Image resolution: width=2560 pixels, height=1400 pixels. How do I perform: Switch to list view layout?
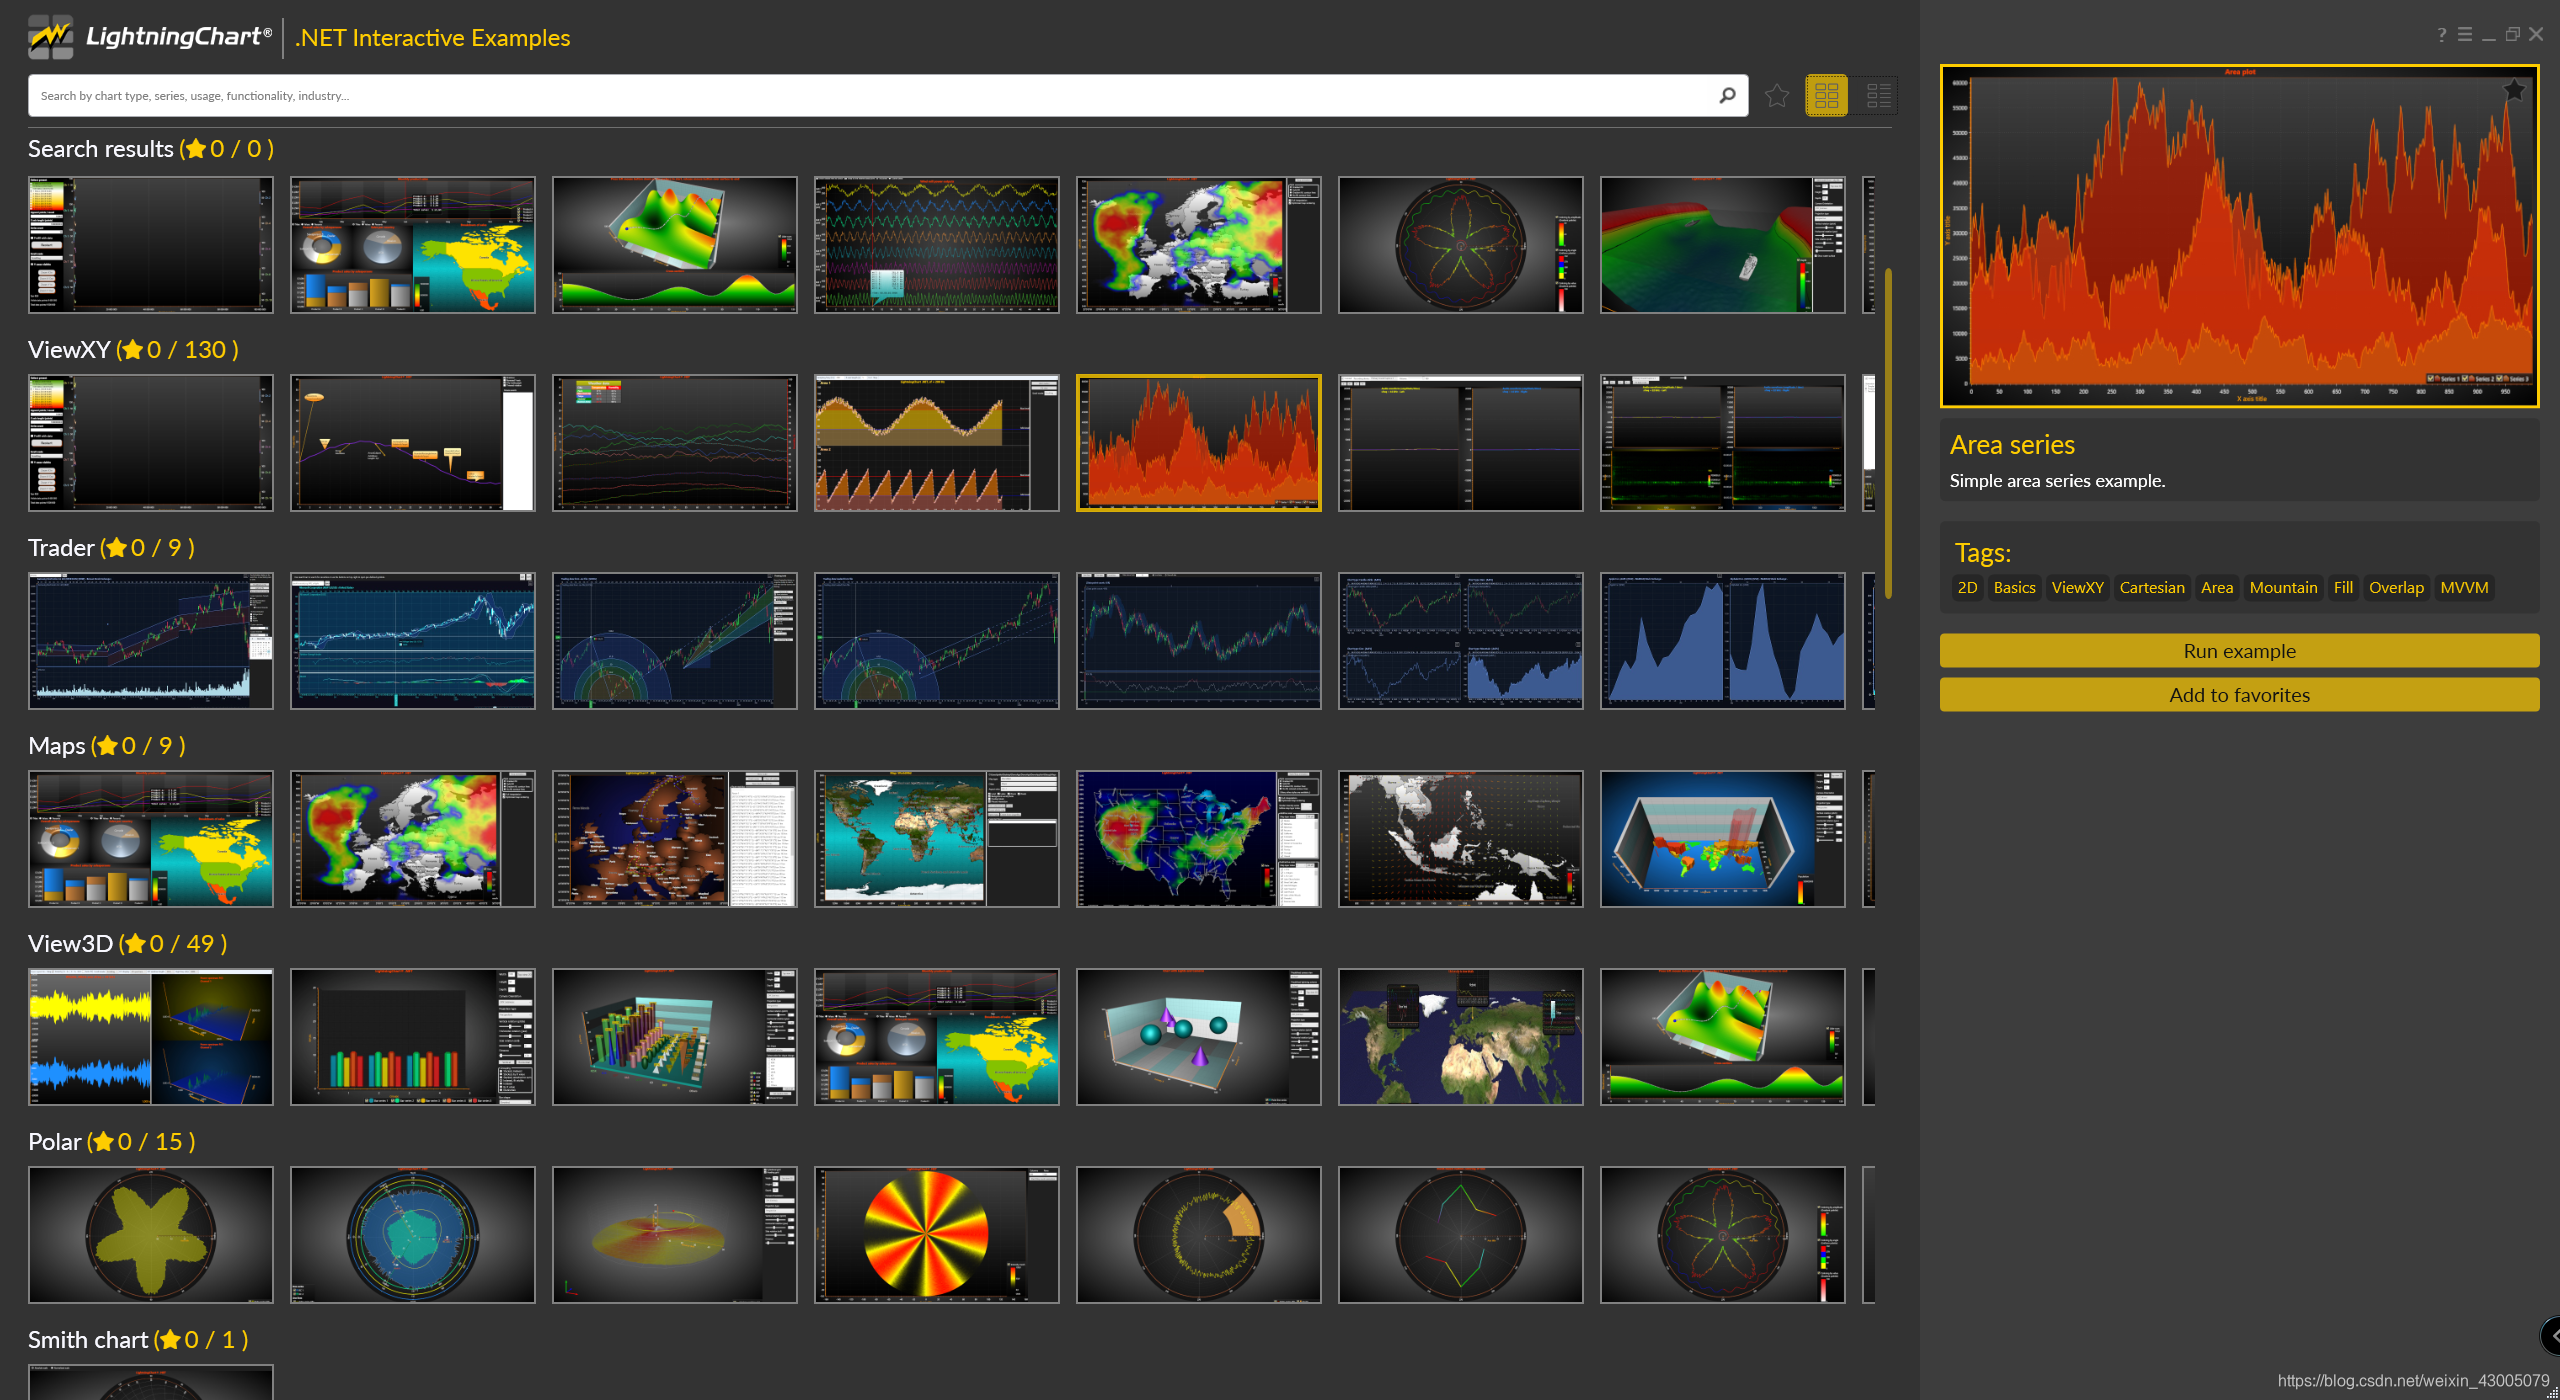[1878, 96]
